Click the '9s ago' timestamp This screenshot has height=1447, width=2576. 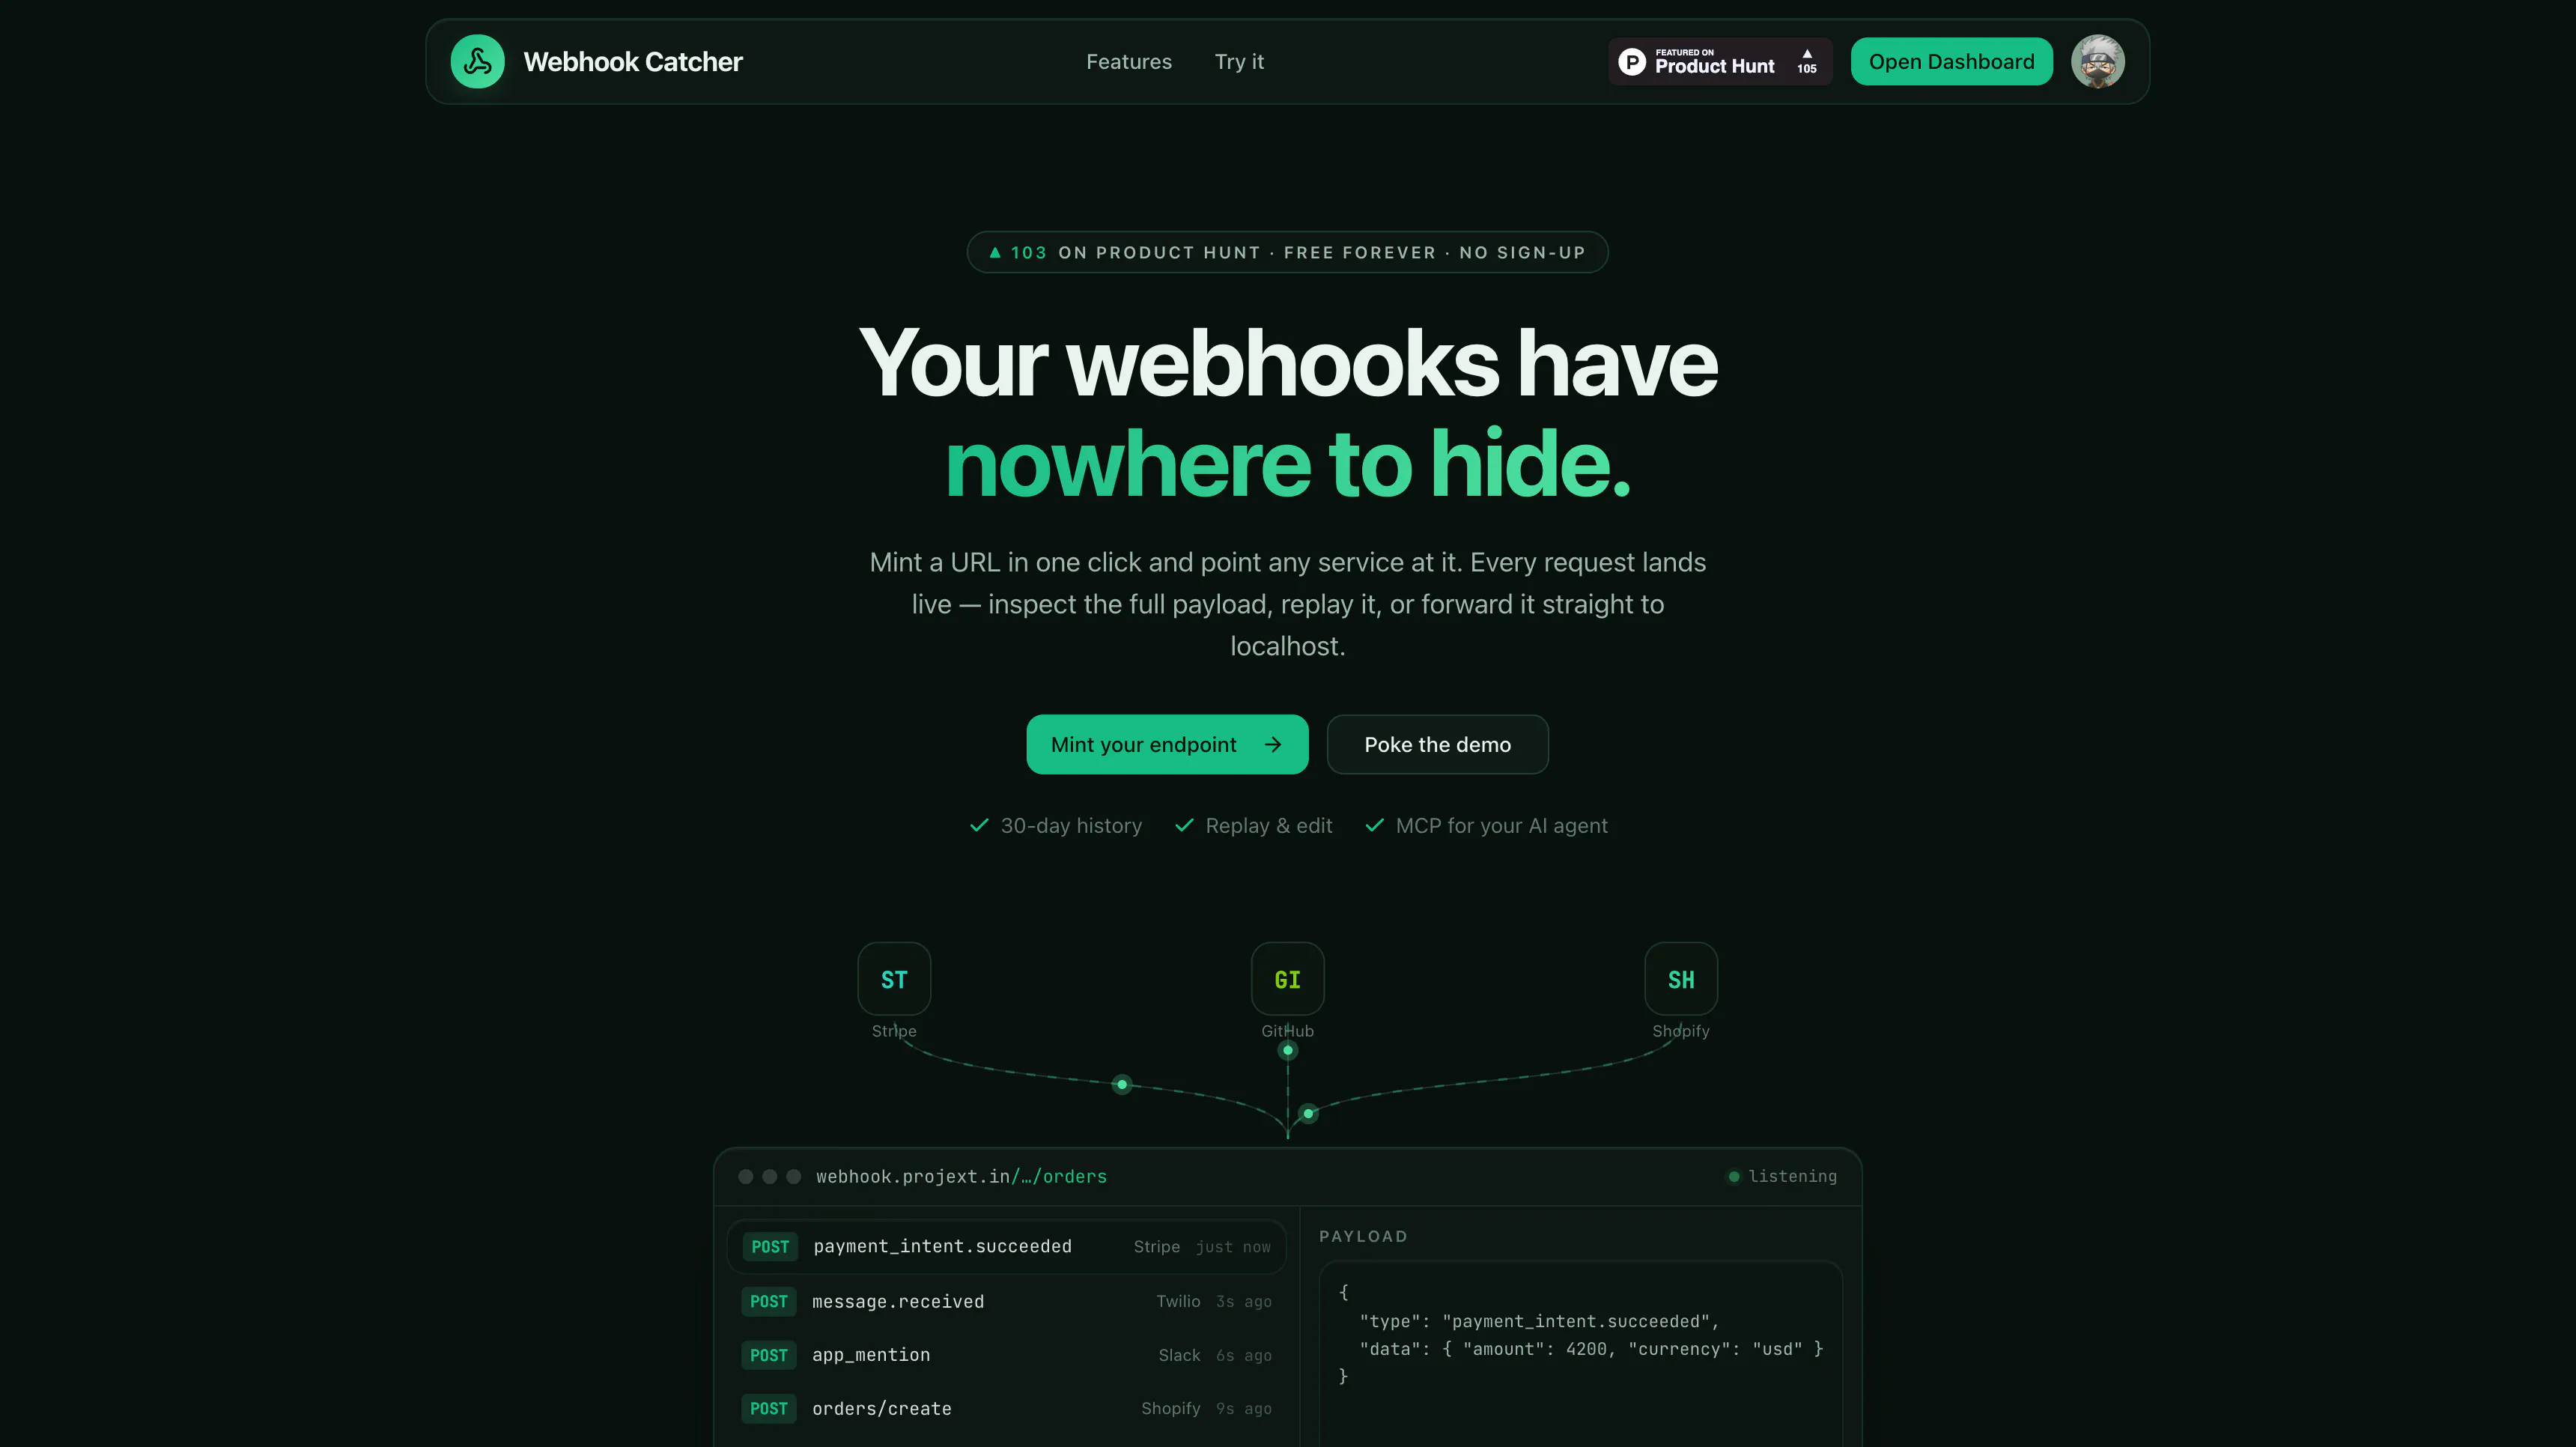coord(1243,1408)
